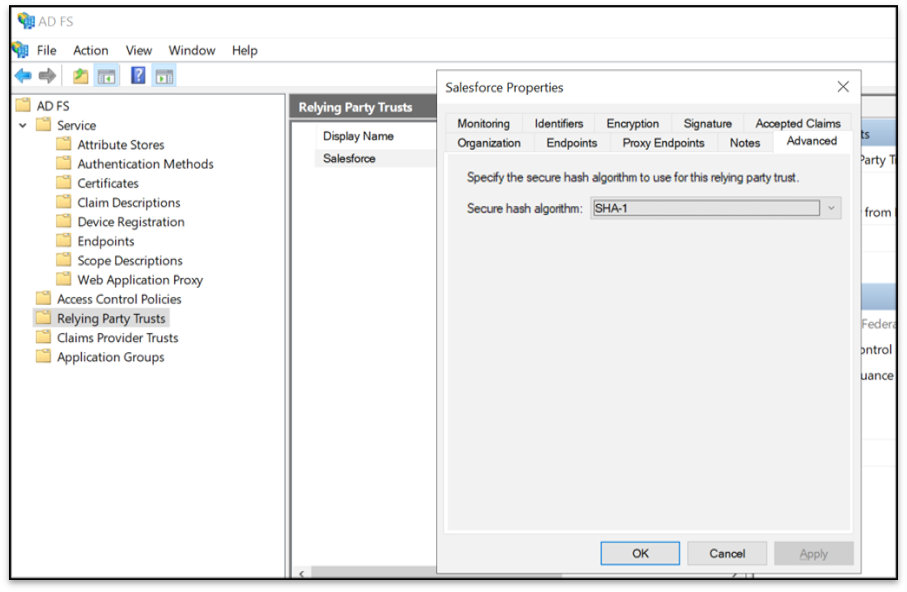This screenshot has width=907, height=592.
Task: Show the action pane toolbar icon
Action: (x=163, y=75)
